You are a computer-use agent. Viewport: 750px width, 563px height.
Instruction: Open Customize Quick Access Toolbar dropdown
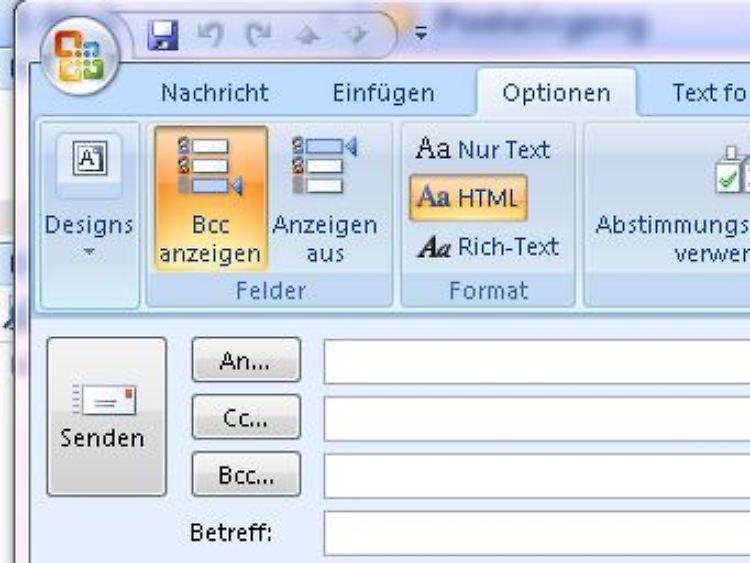(x=420, y=34)
